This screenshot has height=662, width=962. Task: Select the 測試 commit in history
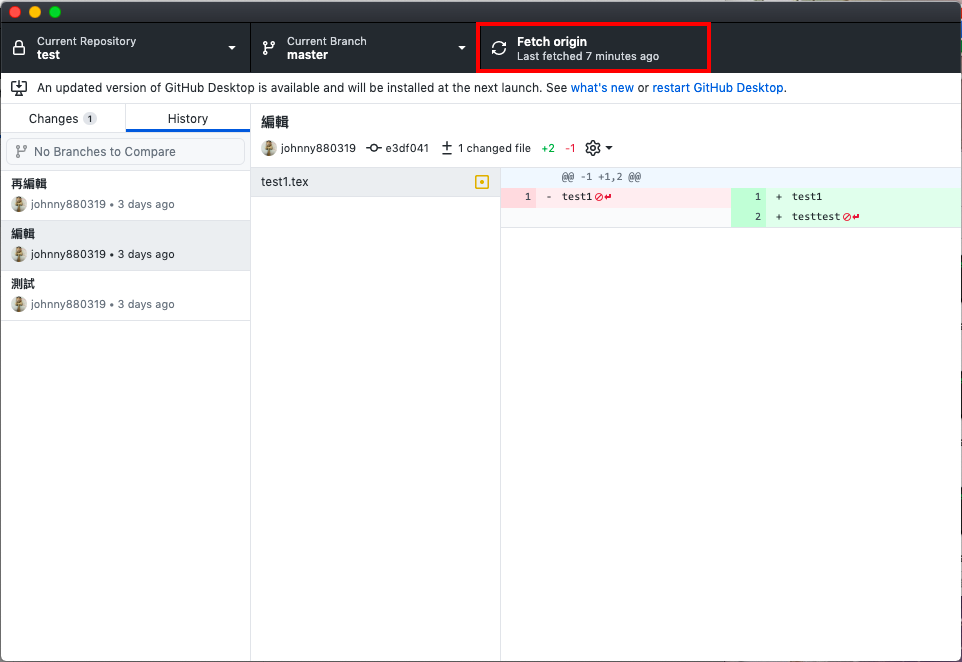[x=125, y=295]
